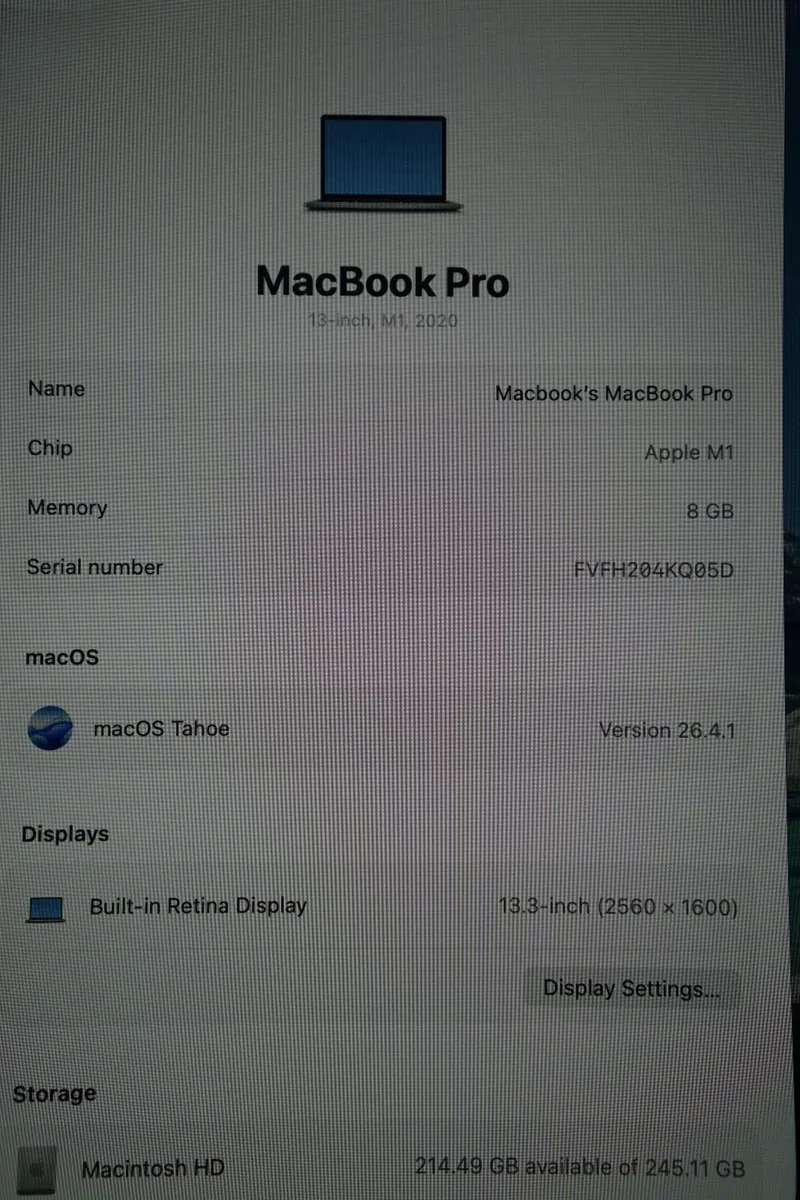Click the serial number value FVFH204KQ05D

click(x=654, y=571)
